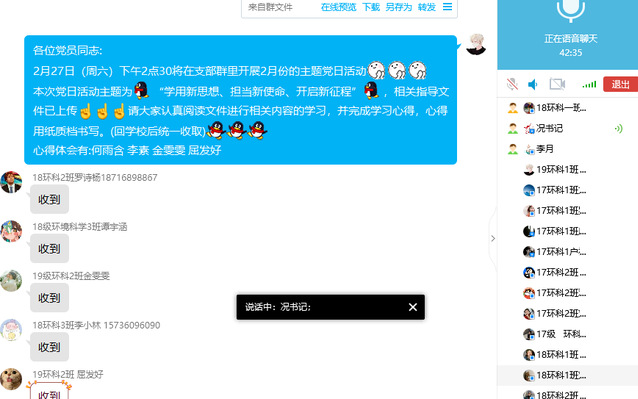Collapse the voice chat side panel arrow
This screenshot has height=399, width=638.
493,238
